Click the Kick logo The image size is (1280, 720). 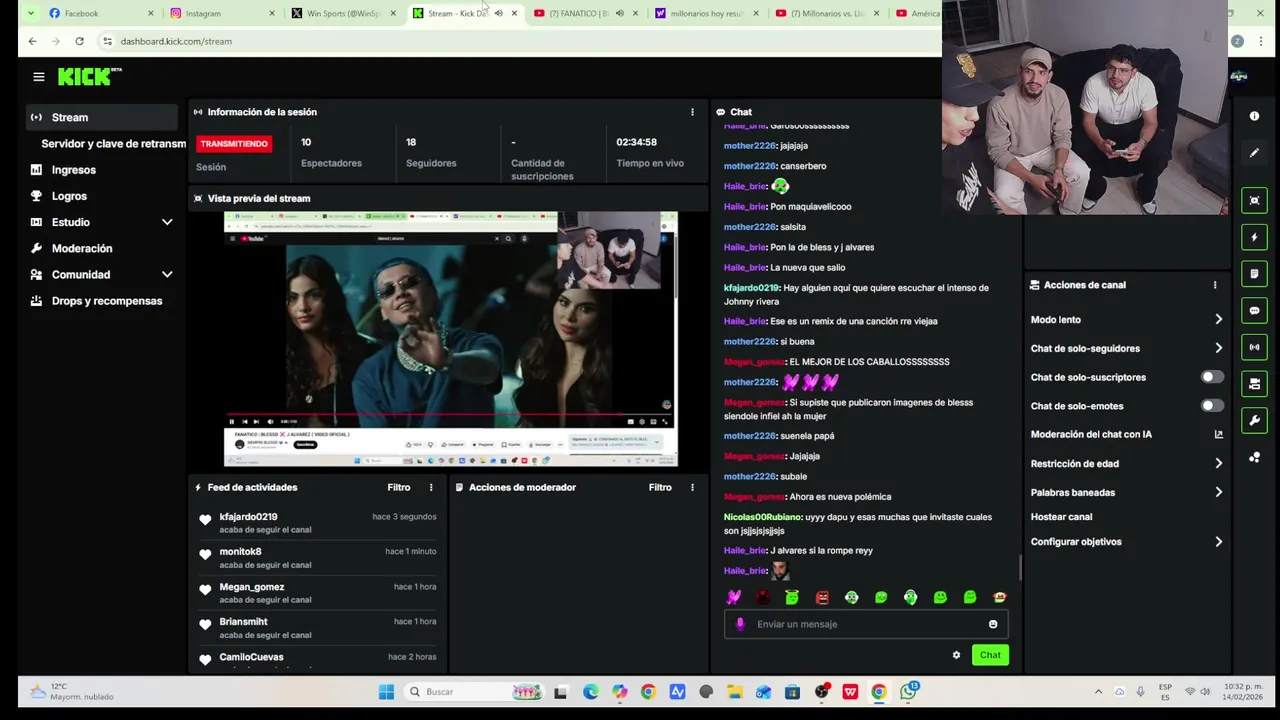[x=87, y=77]
